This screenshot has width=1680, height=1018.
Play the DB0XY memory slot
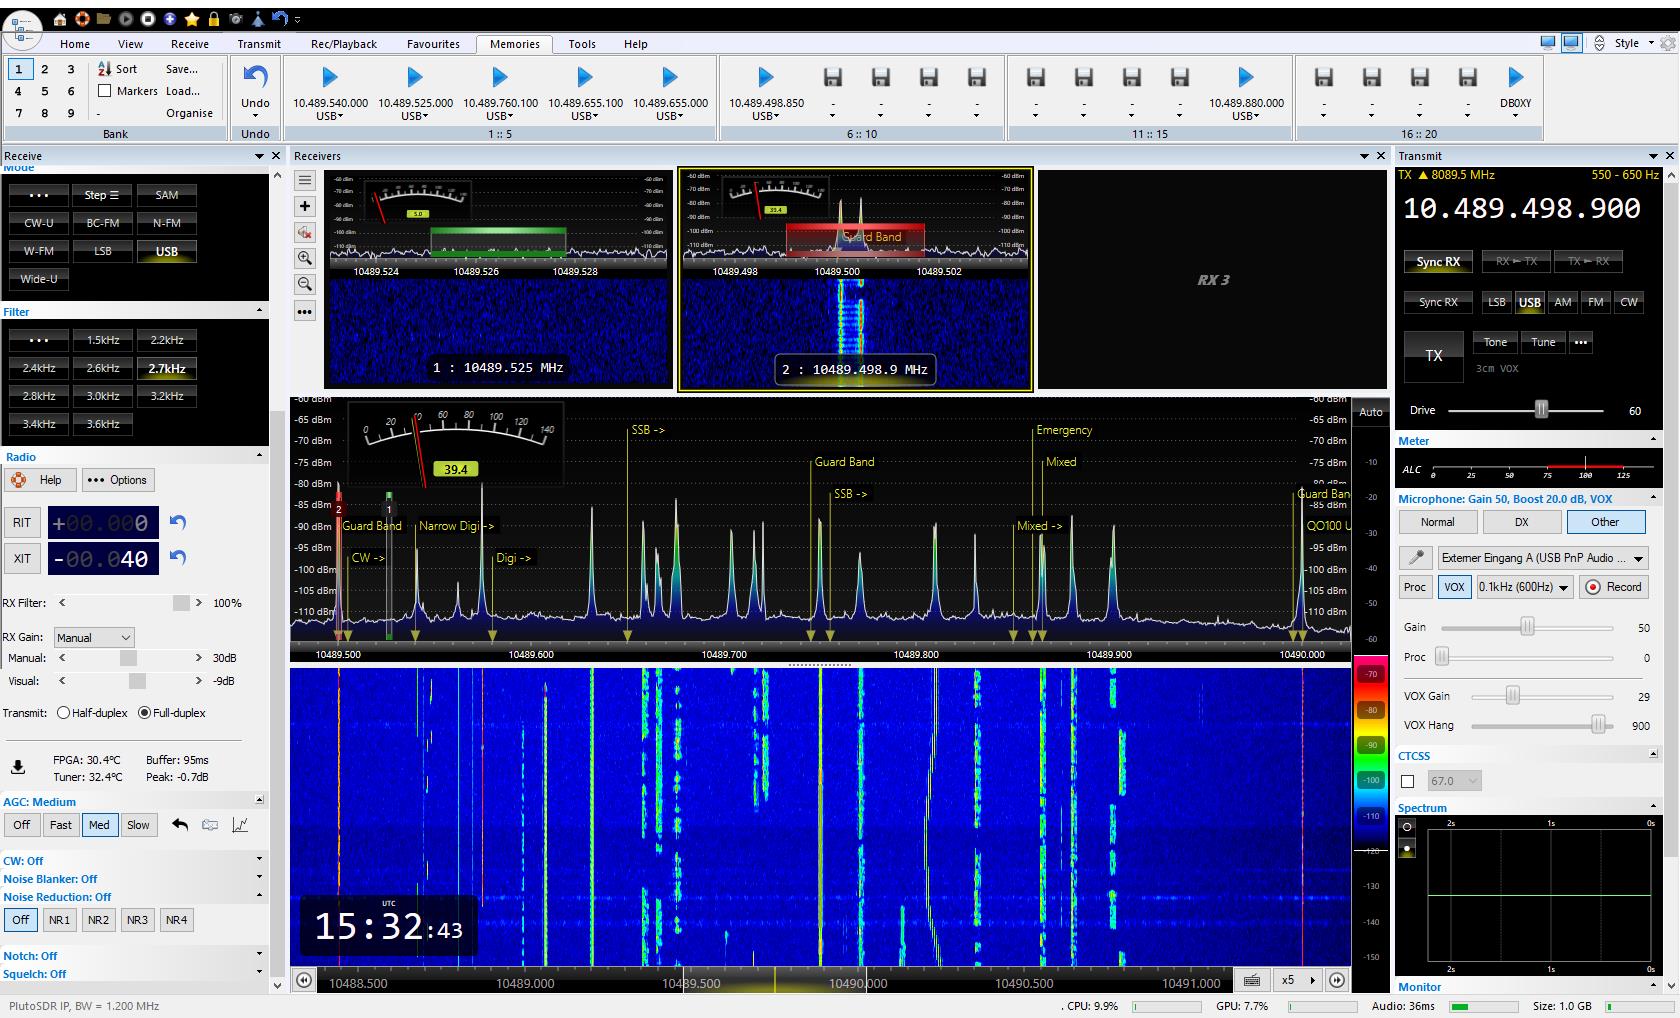coord(1515,78)
